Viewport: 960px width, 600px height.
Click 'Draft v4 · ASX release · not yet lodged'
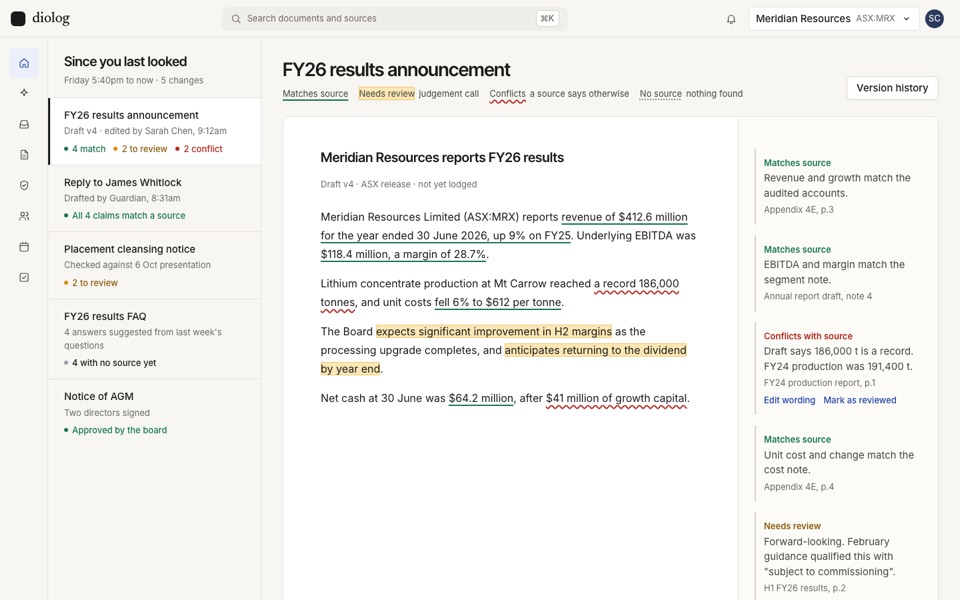click(399, 184)
